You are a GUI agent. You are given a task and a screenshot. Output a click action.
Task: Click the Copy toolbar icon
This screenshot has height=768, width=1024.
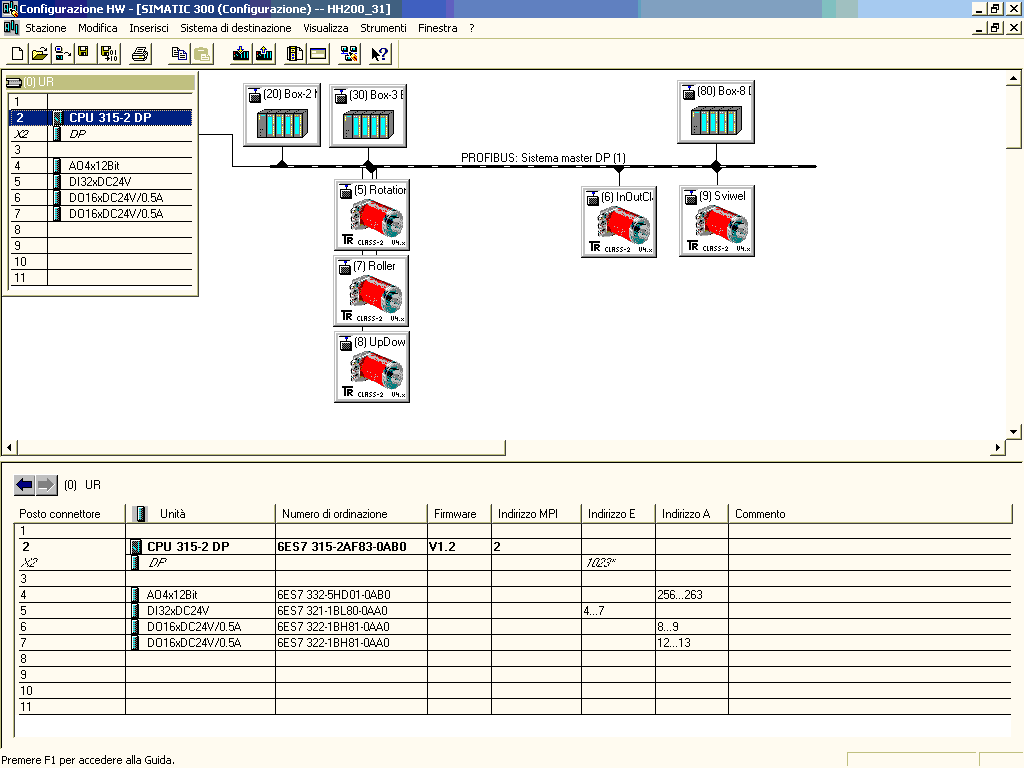click(x=179, y=54)
